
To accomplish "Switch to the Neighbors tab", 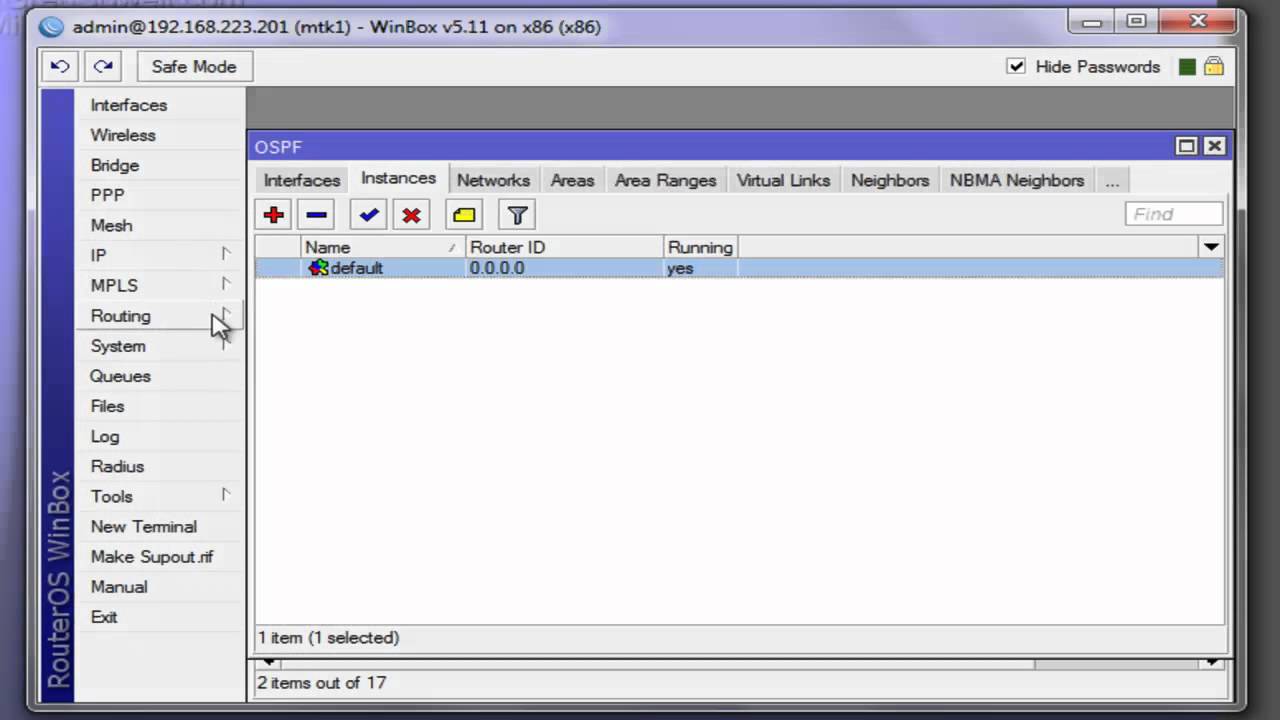I will click(890, 181).
